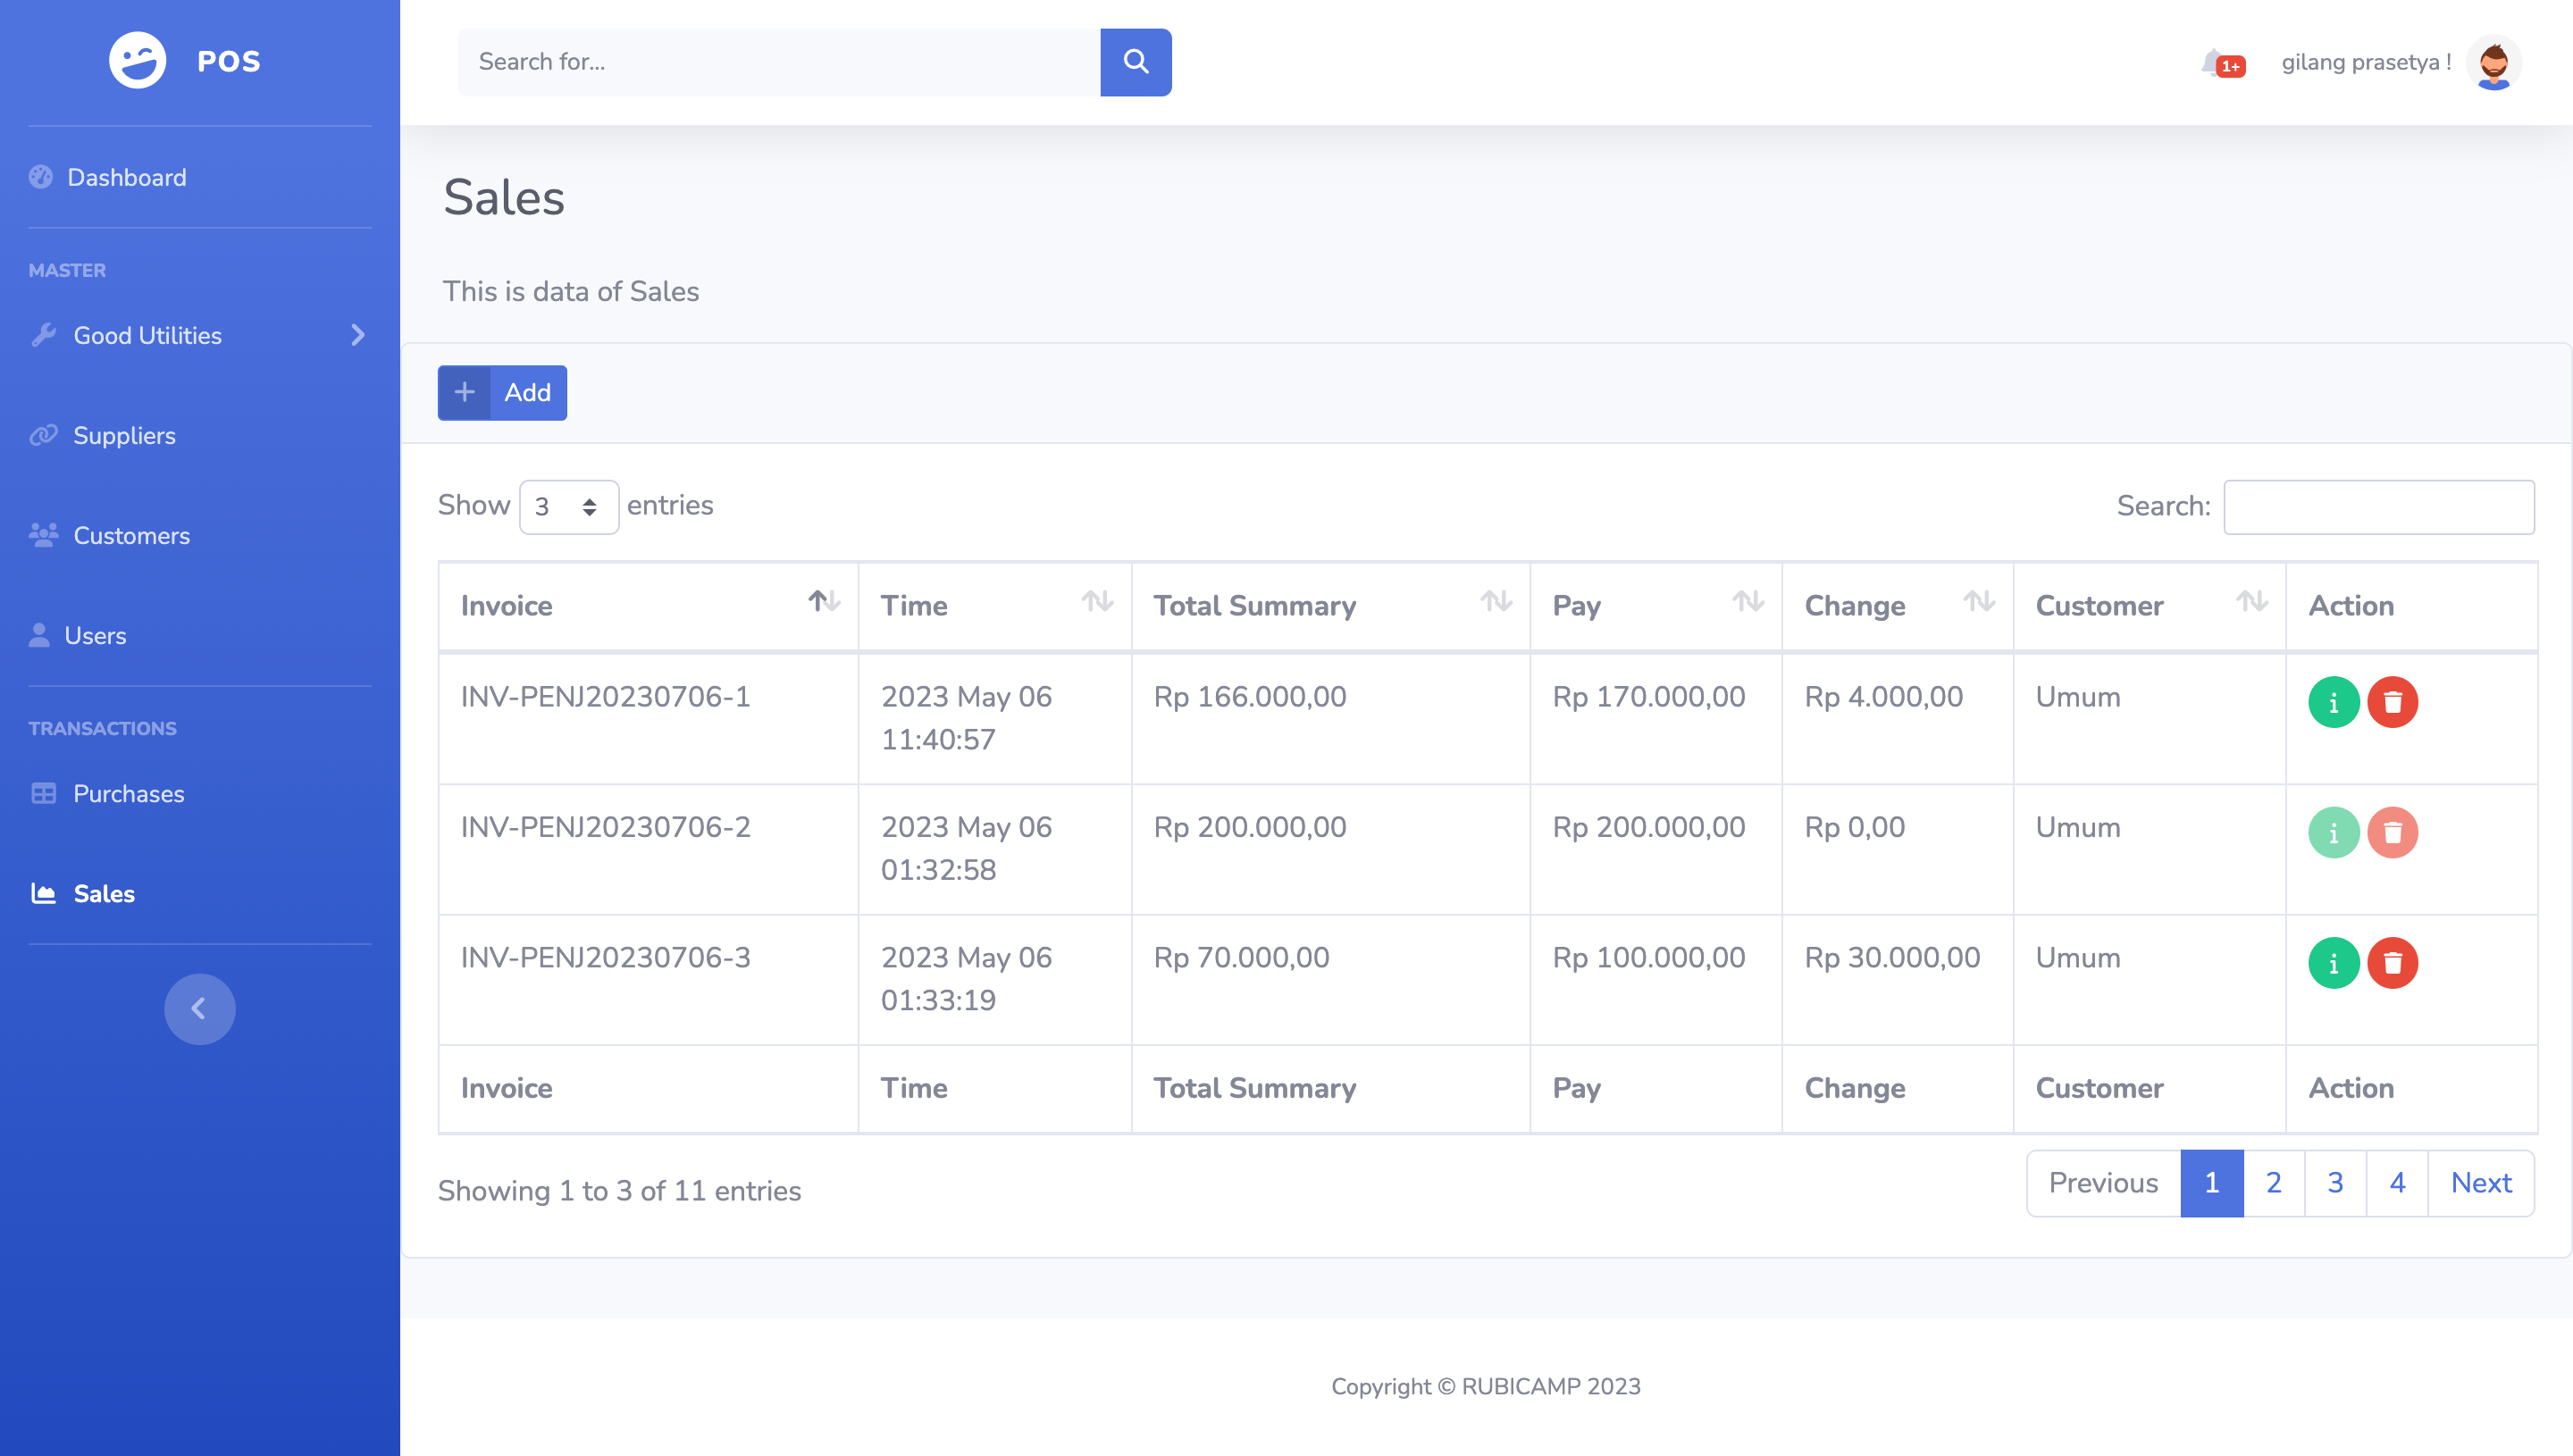Click the Users icon in sidebar
2573x1456 pixels.
click(x=41, y=634)
